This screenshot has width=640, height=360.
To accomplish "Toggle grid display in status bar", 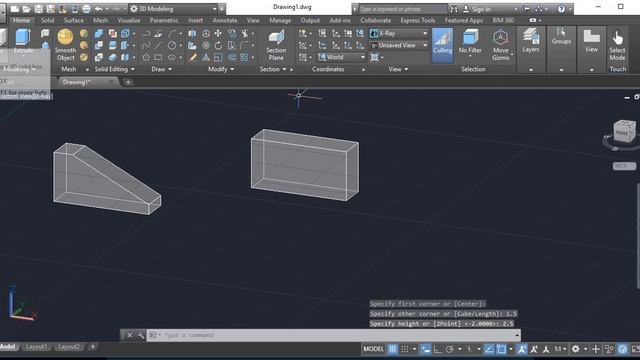I will 392,349.
